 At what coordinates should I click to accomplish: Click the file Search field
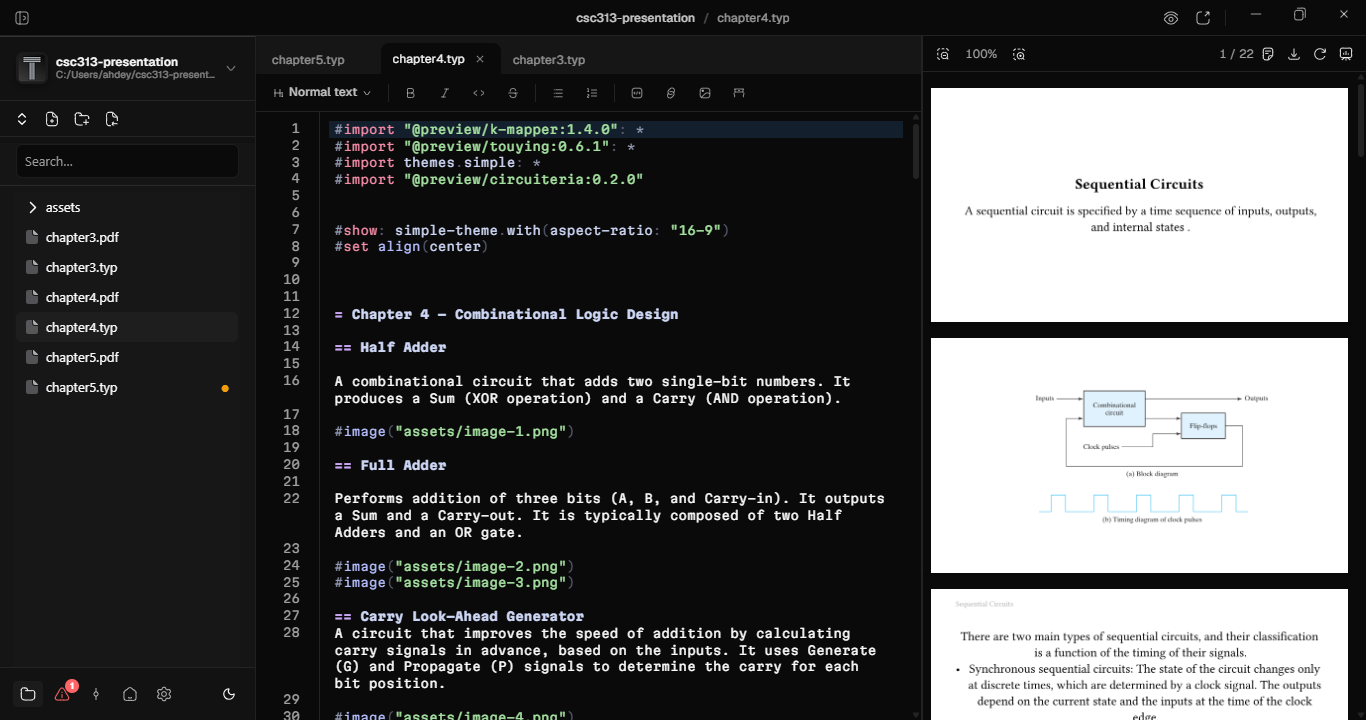(127, 161)
